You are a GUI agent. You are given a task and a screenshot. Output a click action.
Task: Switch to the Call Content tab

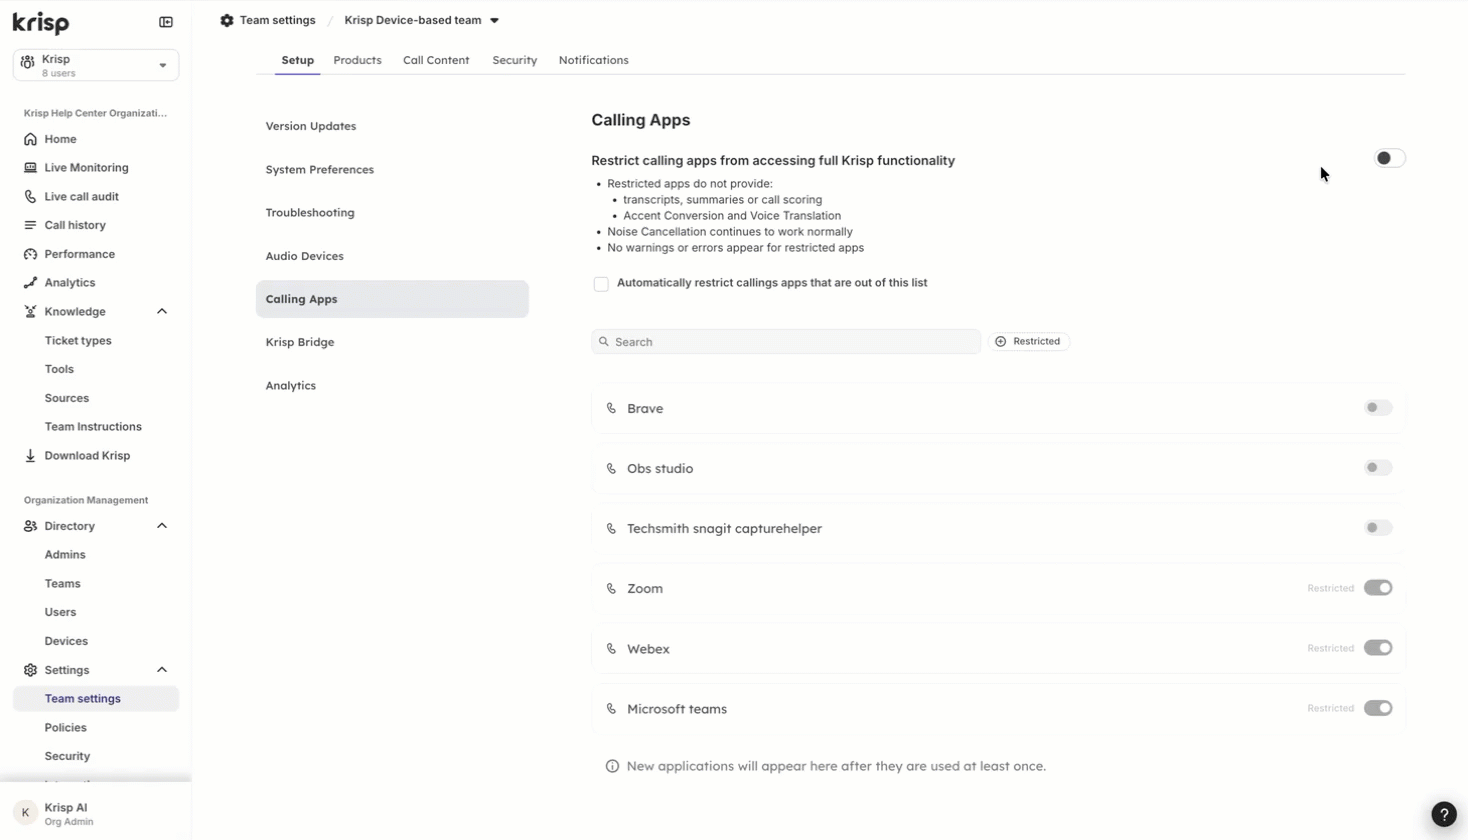point(436,60)
